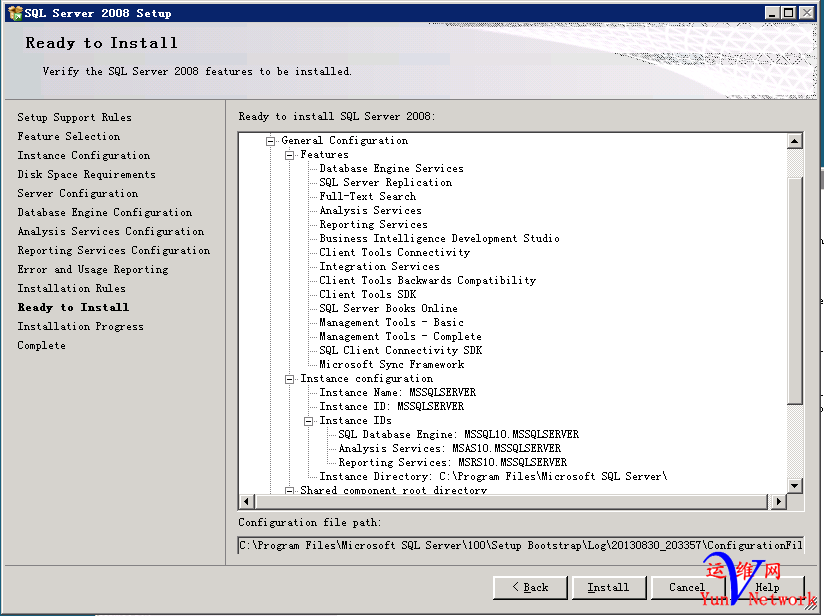This screenshot has height=616, width=824.
Task: Click the Configuration file path field
Action: pyautogui.click(x=521, y=546)
